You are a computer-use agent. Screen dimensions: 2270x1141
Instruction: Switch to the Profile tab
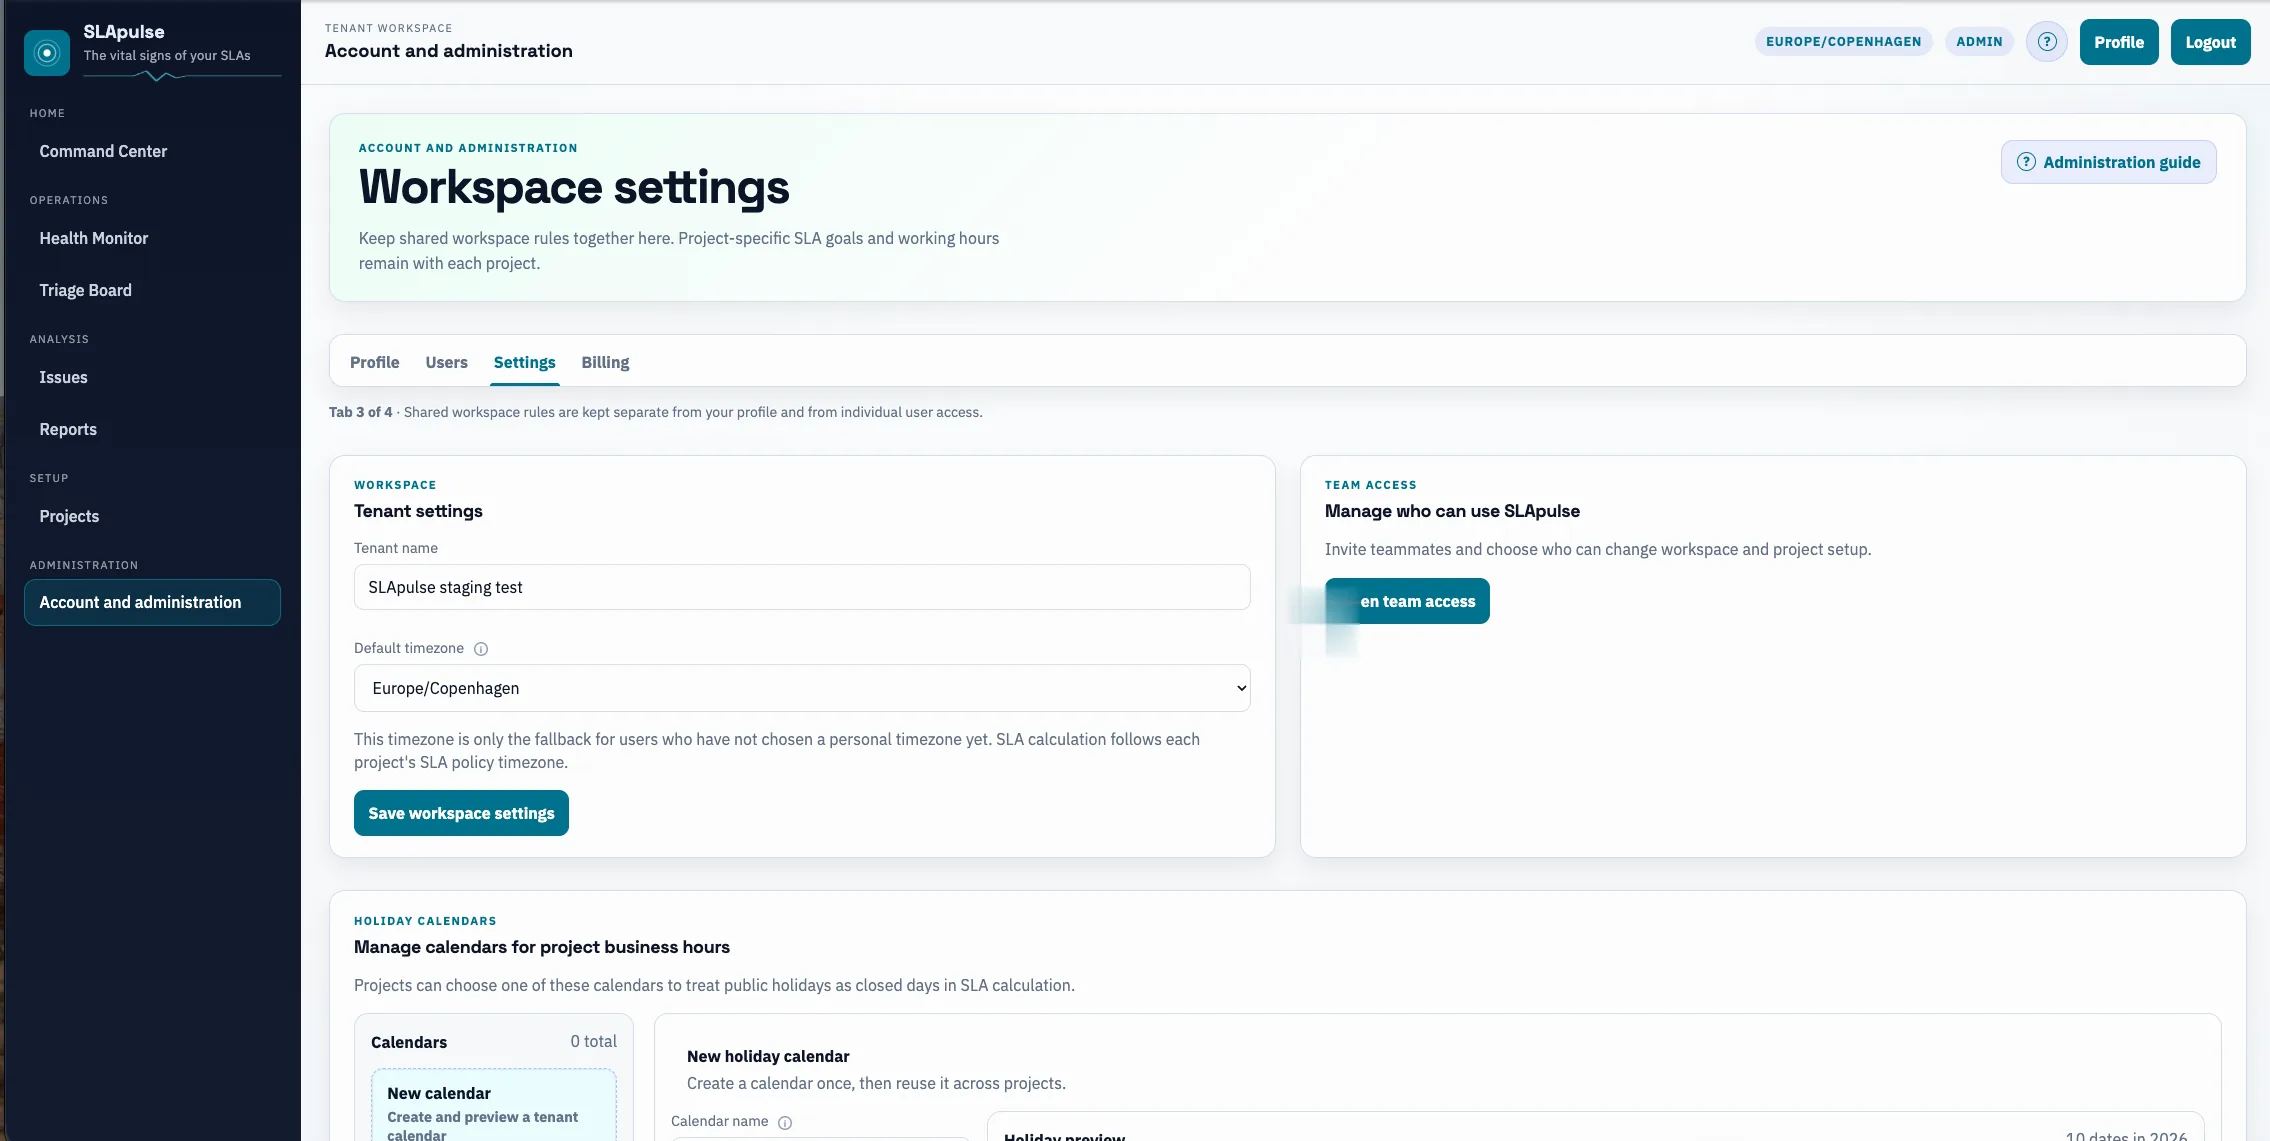coord(375,362)
